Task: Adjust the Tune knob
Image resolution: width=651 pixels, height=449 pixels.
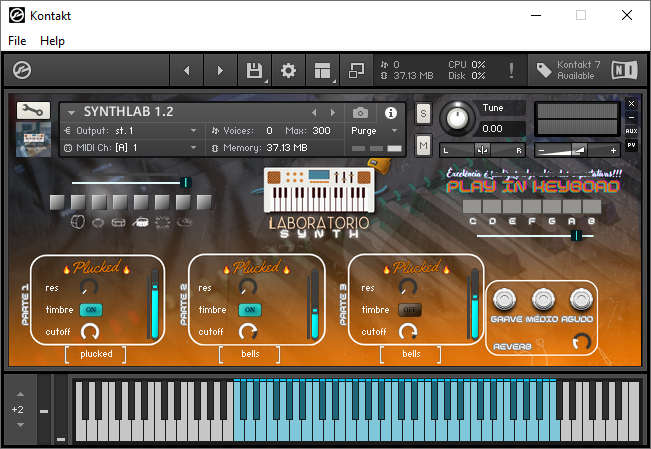Action: pos(457,118)
